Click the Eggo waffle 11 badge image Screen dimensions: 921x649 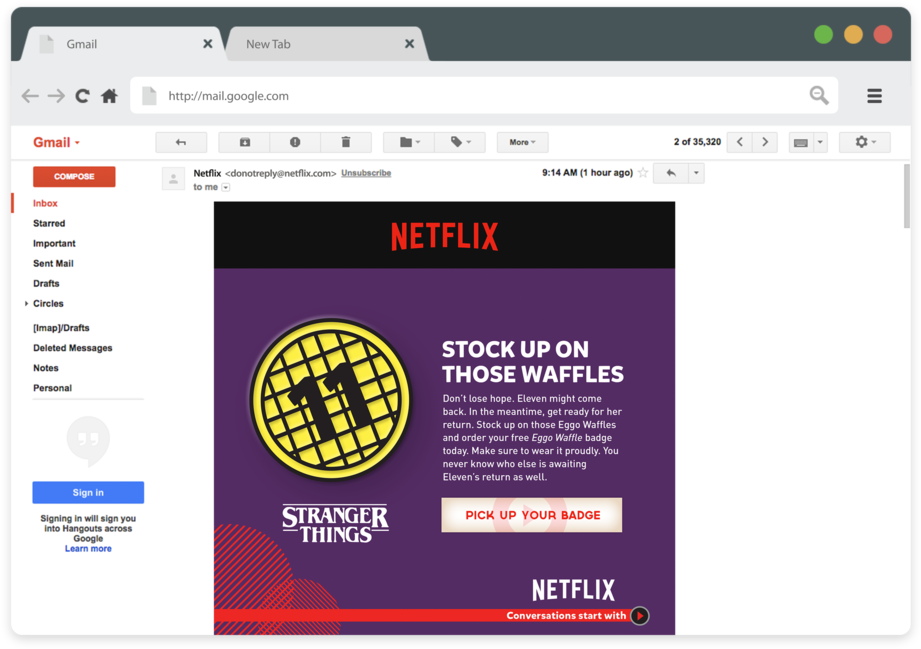coord(331,399)
